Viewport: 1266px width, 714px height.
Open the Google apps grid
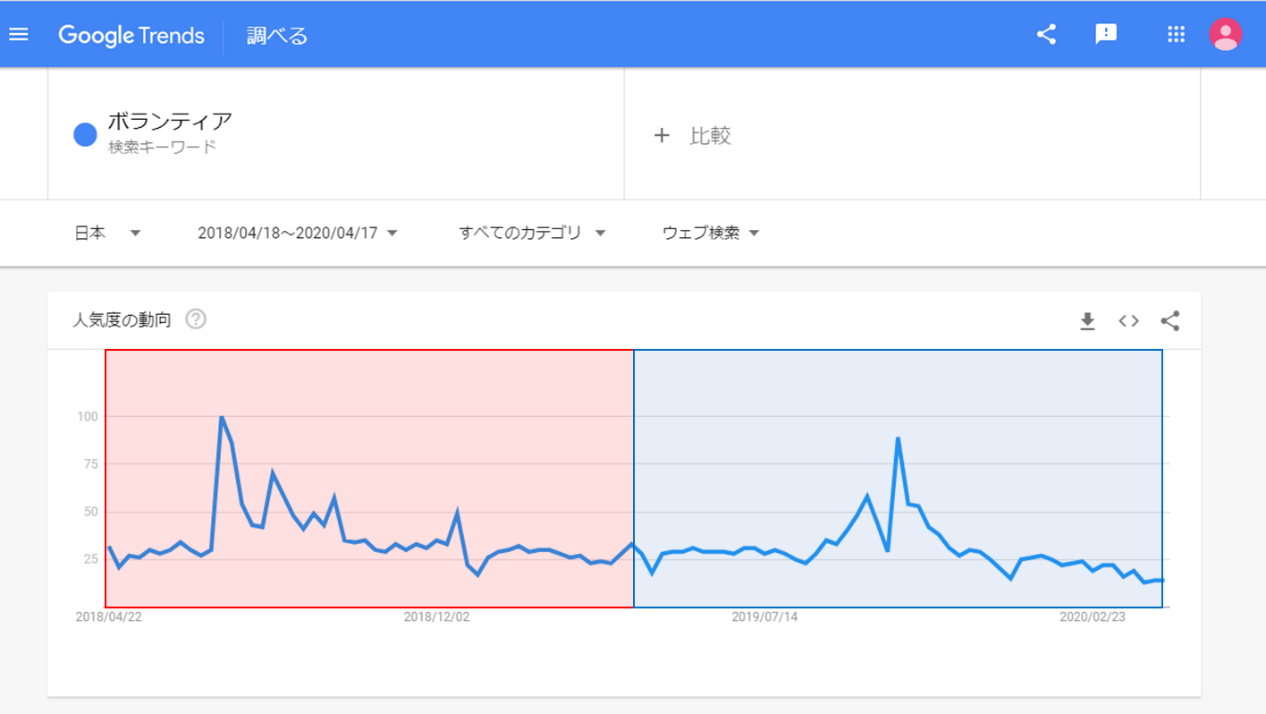[1176, 35]
